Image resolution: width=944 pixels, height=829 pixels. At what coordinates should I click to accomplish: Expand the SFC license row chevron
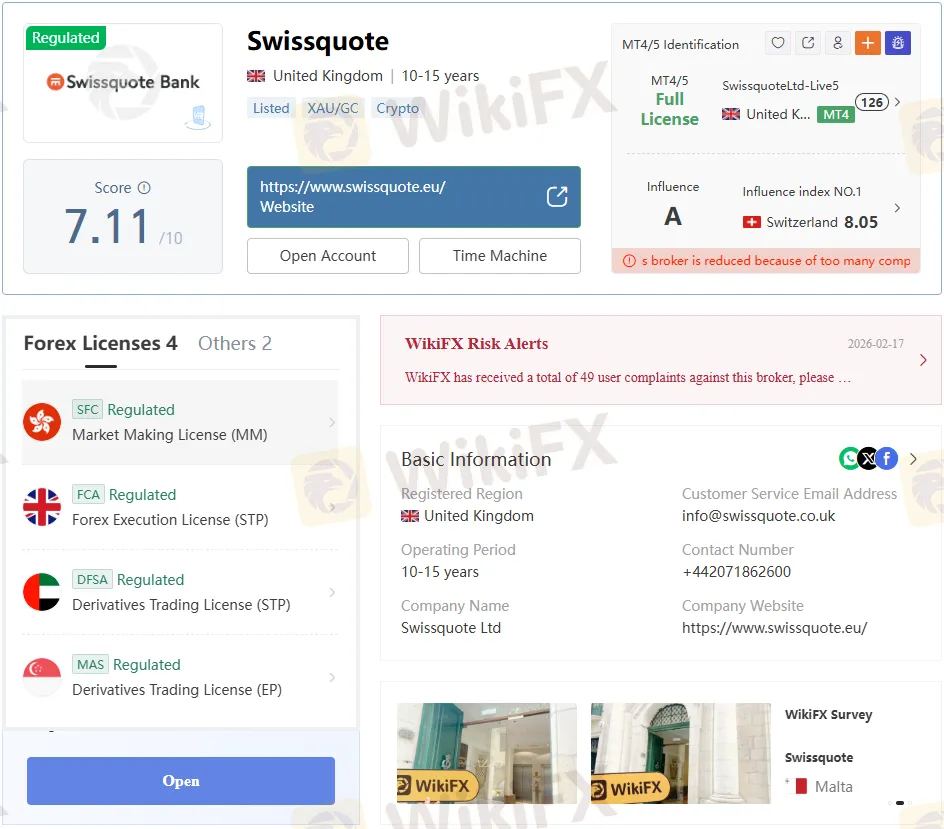point(332,423)
